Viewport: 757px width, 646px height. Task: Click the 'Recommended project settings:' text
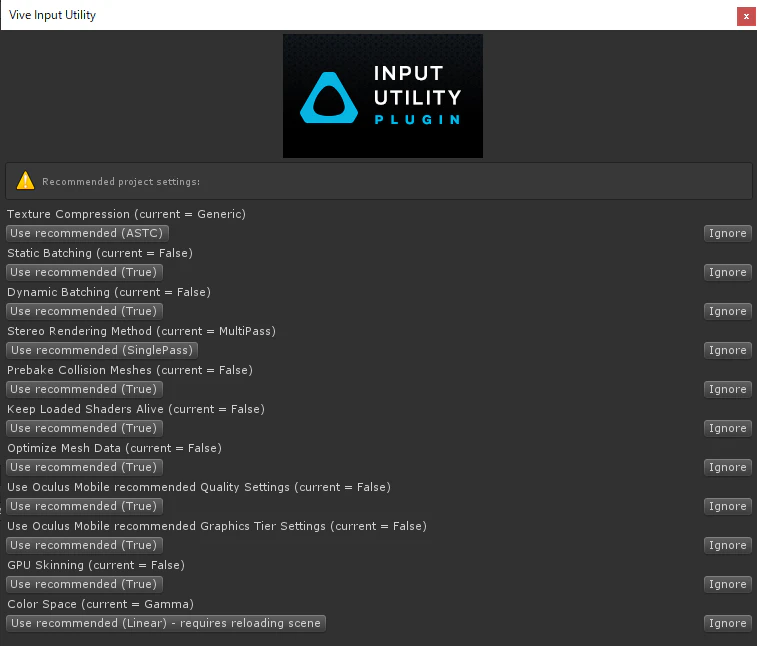click(x=121, y=182)
